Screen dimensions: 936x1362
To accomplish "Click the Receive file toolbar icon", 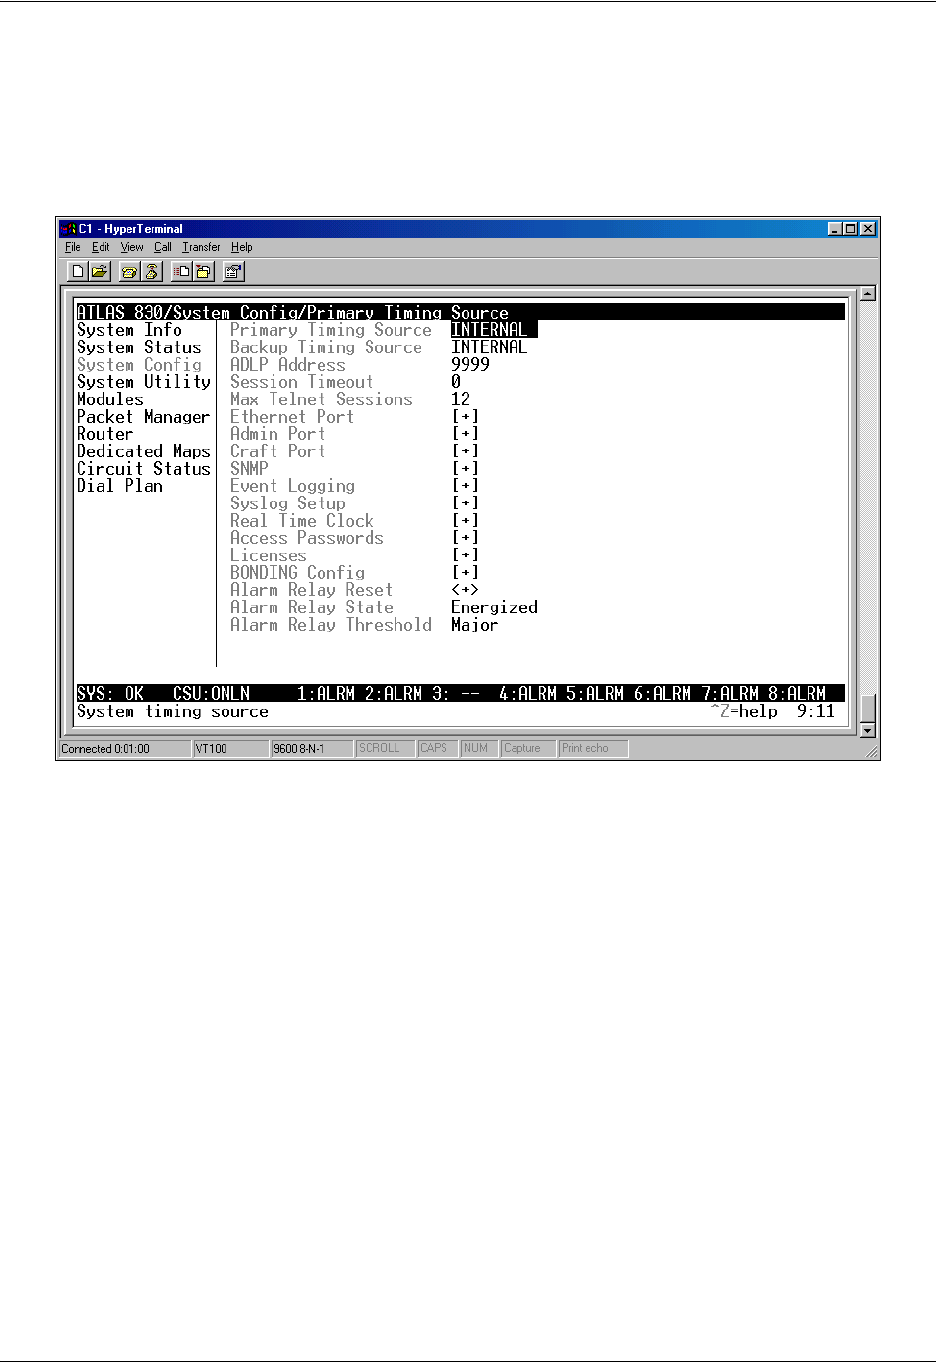I will click(x=203, y=271).
